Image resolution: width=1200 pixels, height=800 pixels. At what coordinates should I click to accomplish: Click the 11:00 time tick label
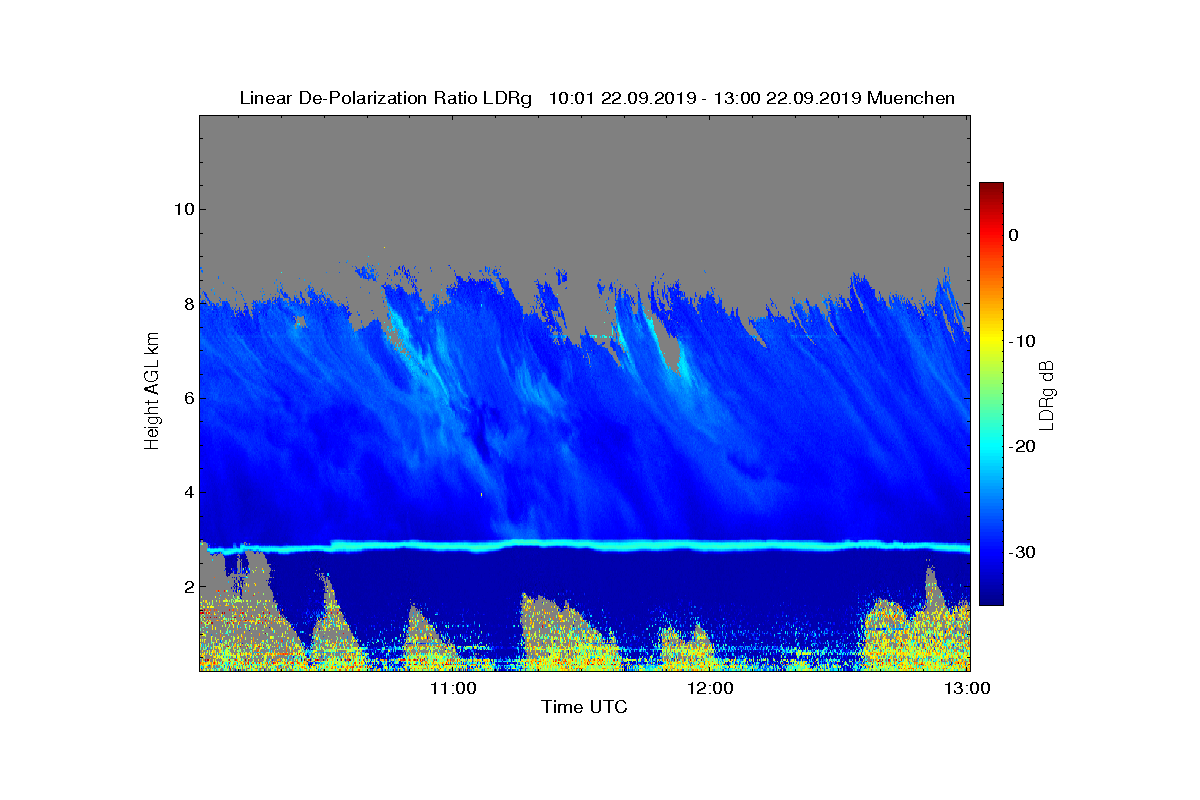tap(452, 688)
